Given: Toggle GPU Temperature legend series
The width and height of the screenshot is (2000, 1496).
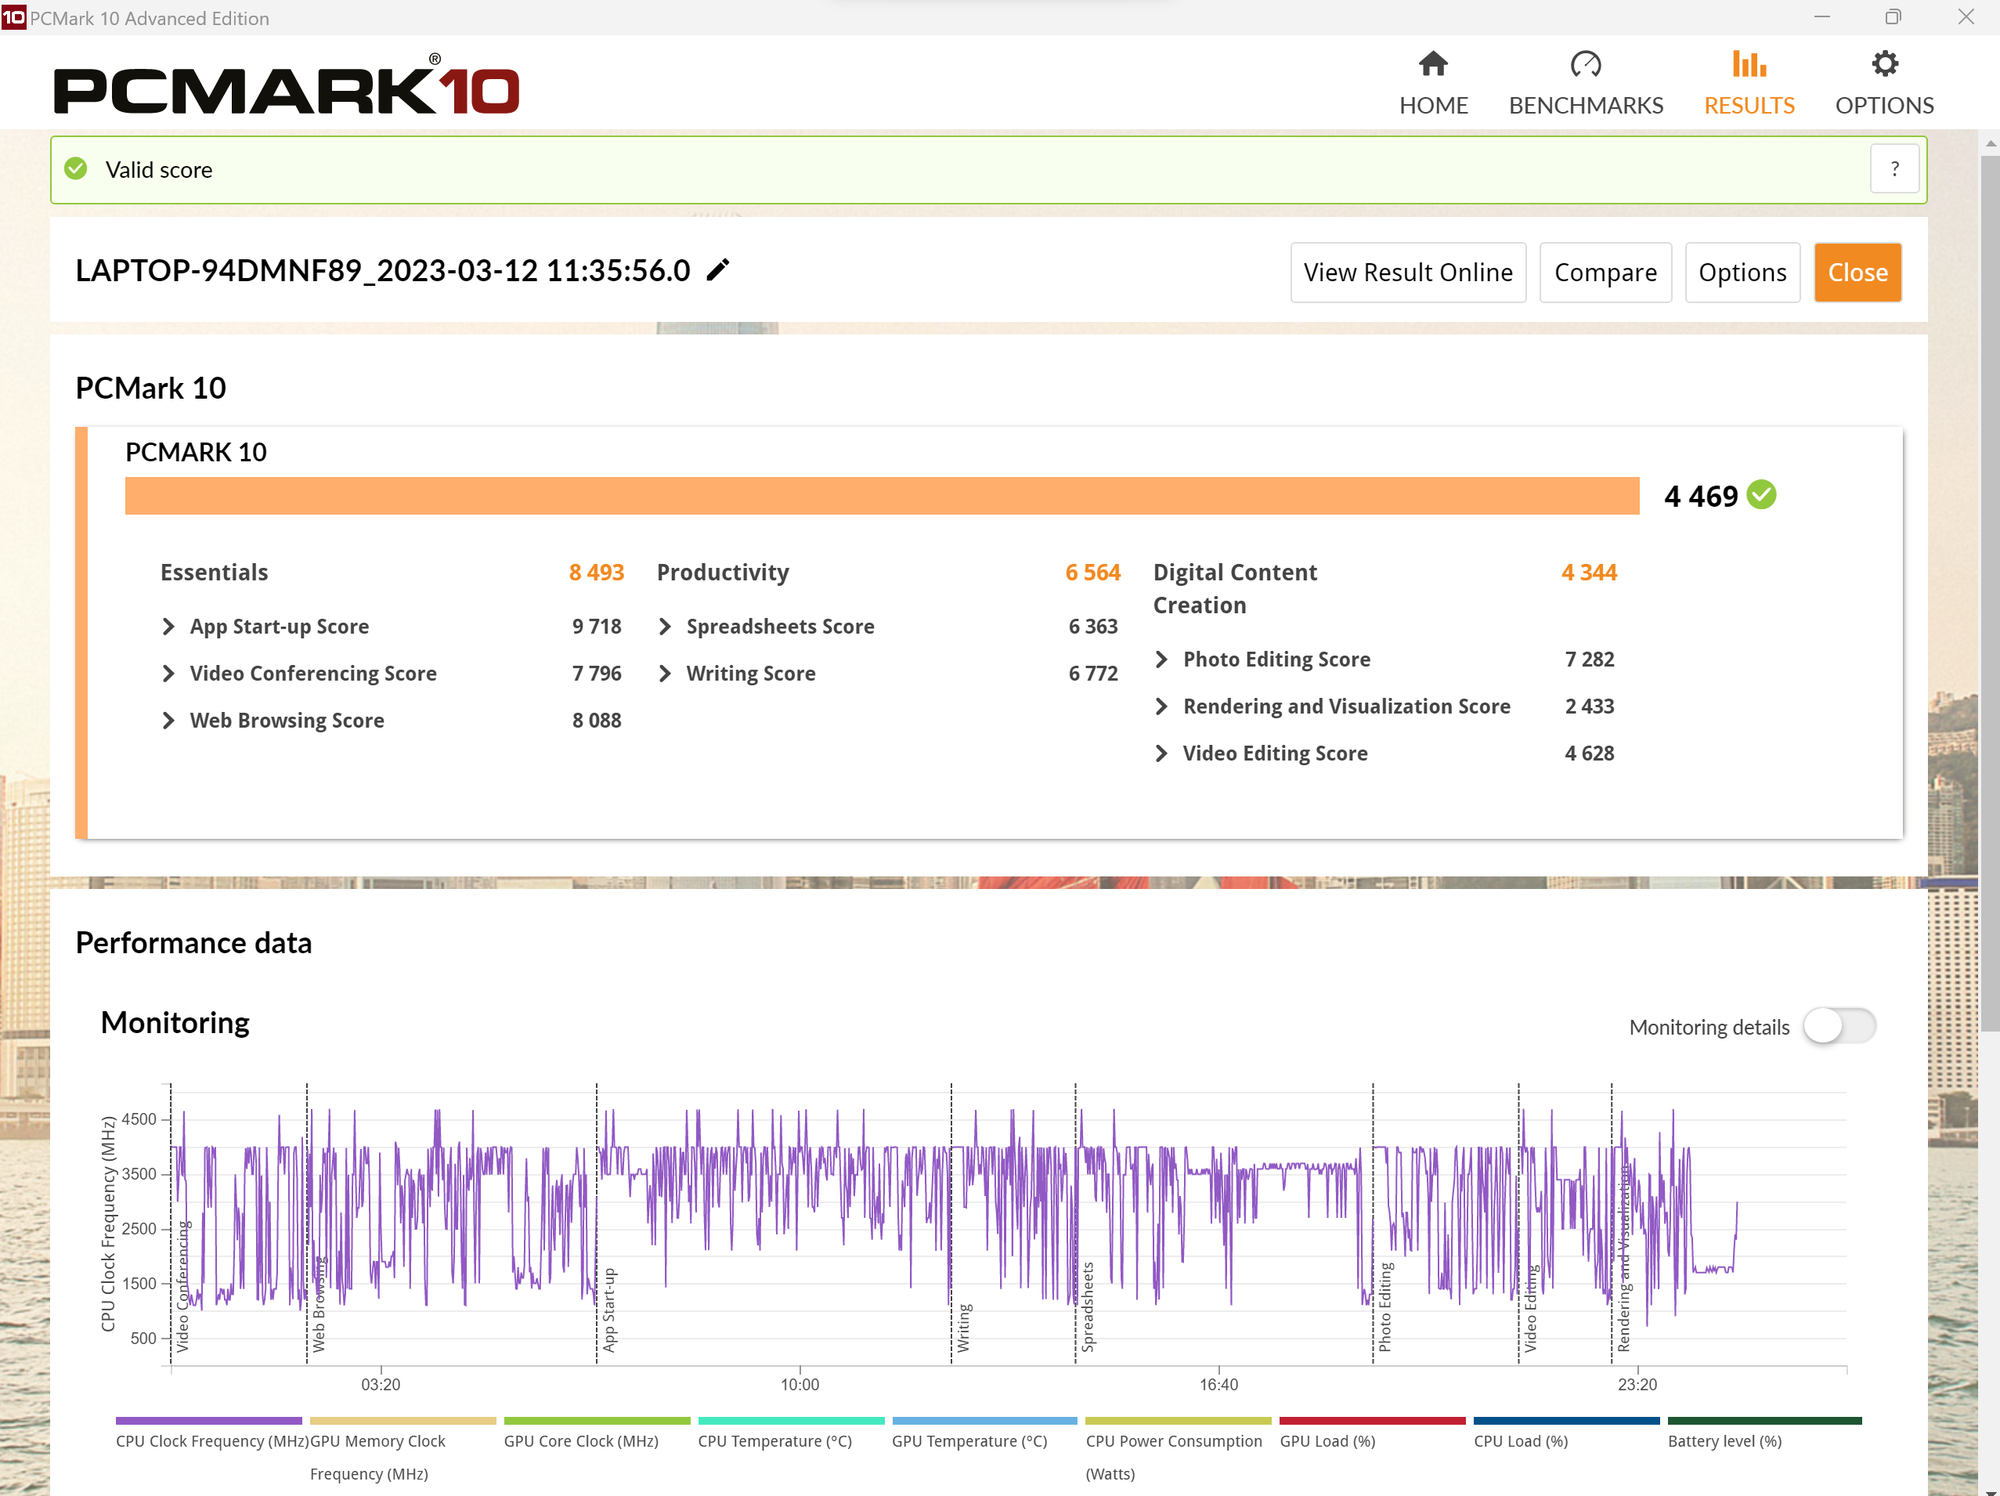Looking at the screenshot, I should point(985,1434).
